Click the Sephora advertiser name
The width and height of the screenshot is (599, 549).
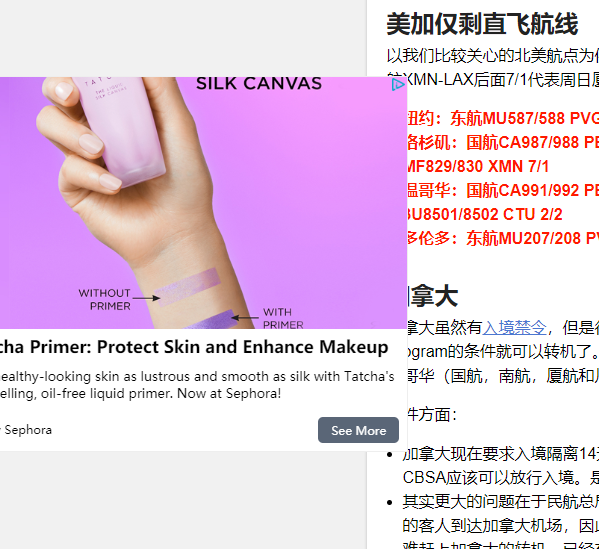pos(28,430)
